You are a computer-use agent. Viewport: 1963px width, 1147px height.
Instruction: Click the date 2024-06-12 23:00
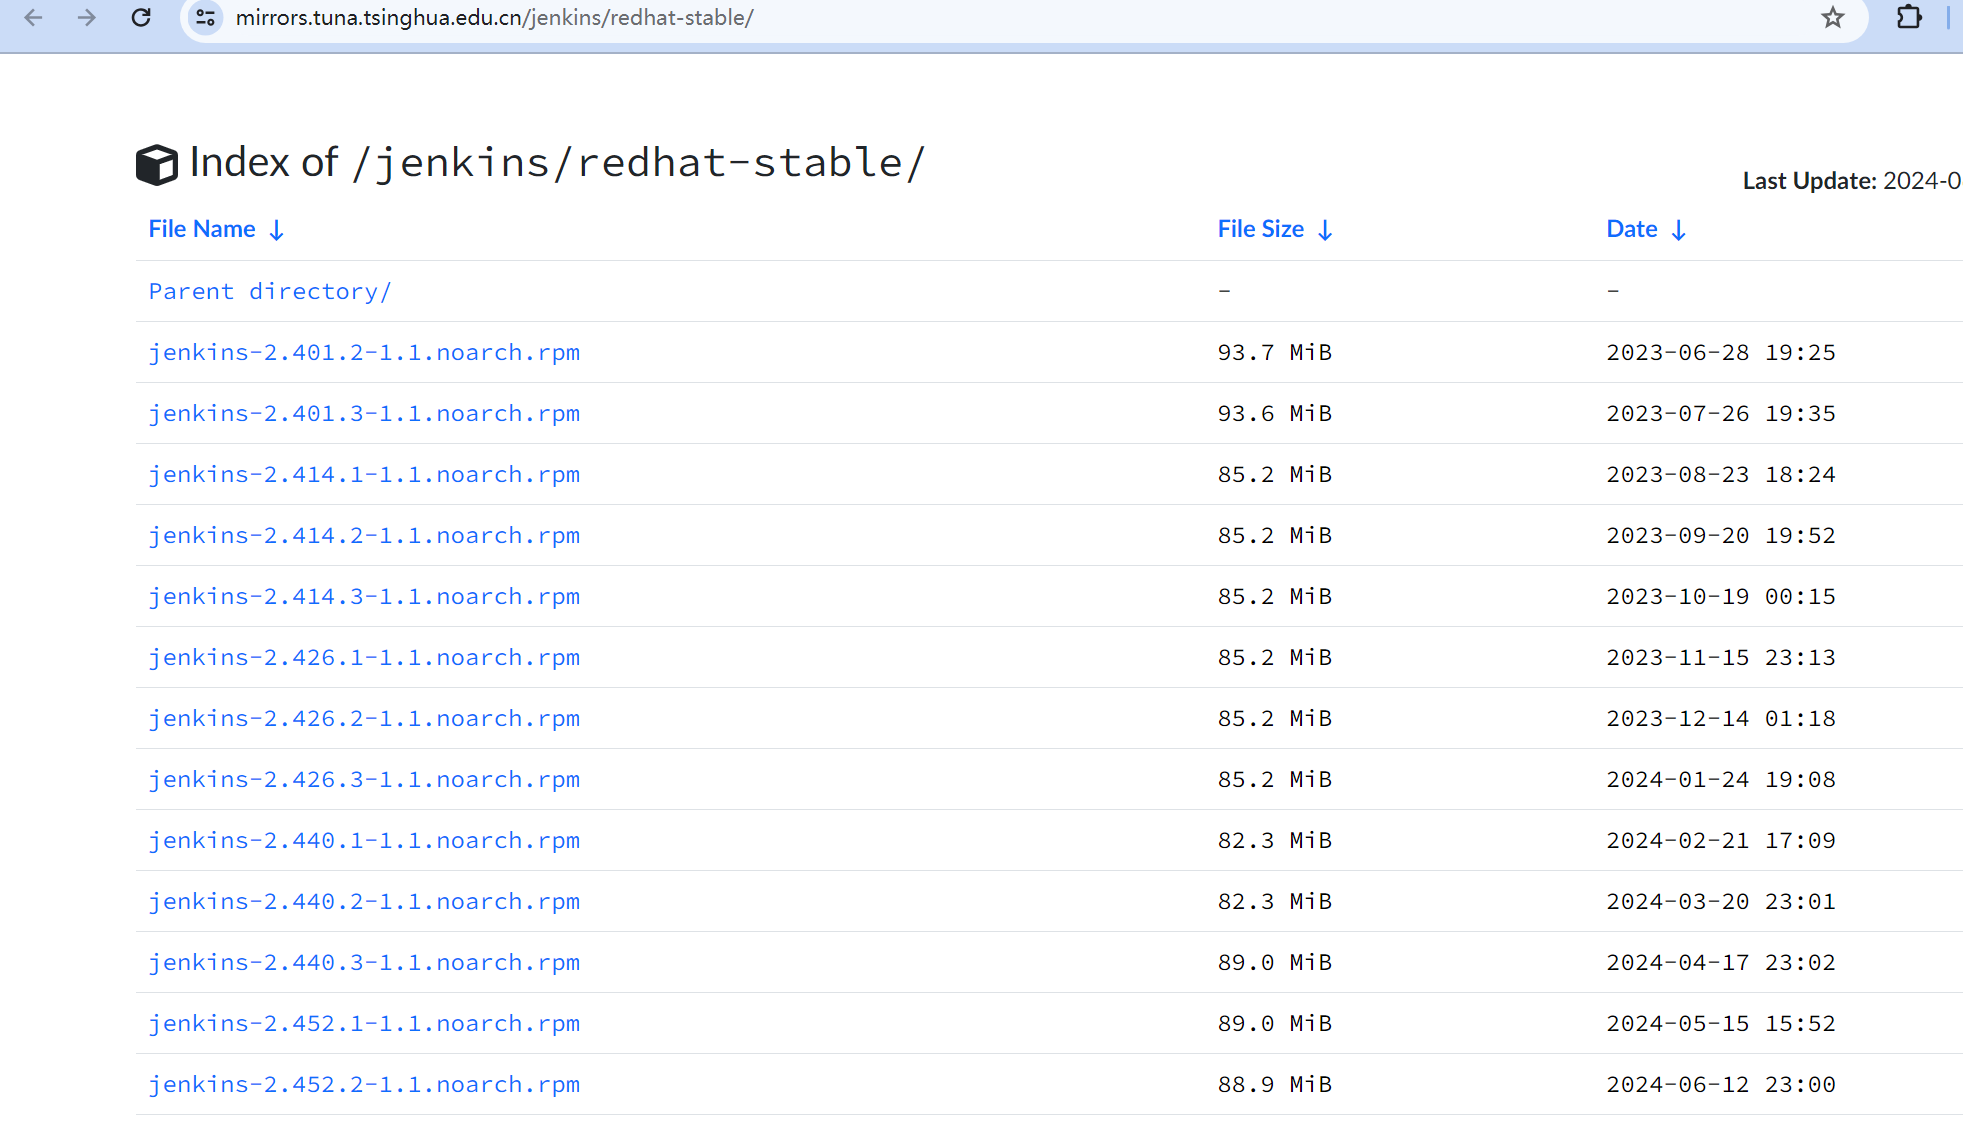(x=1721, y=1084)
